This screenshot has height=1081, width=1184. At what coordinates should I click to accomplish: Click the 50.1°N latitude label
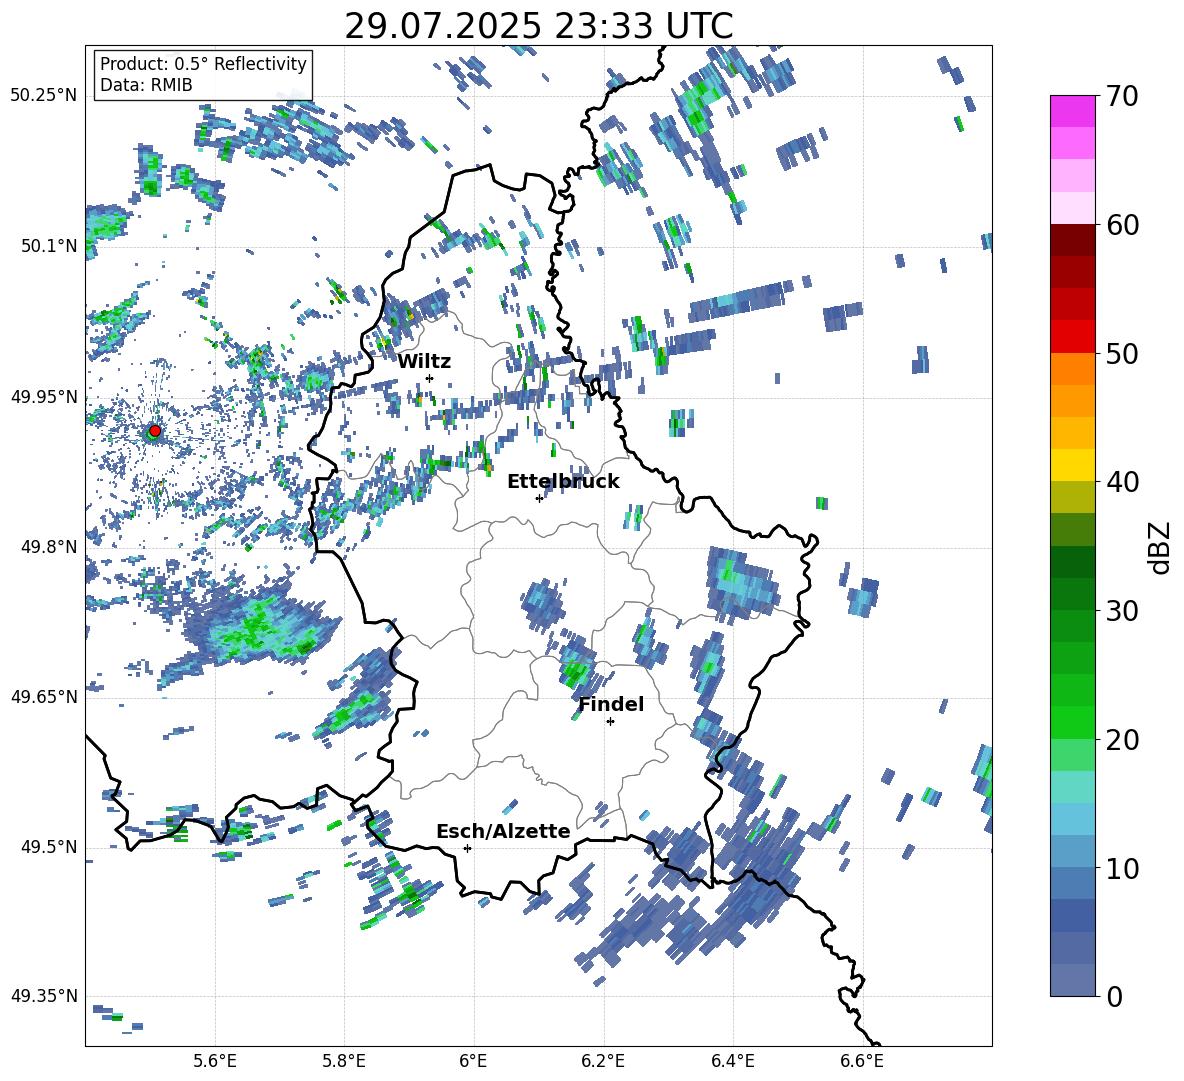click(x=49, y=246)
